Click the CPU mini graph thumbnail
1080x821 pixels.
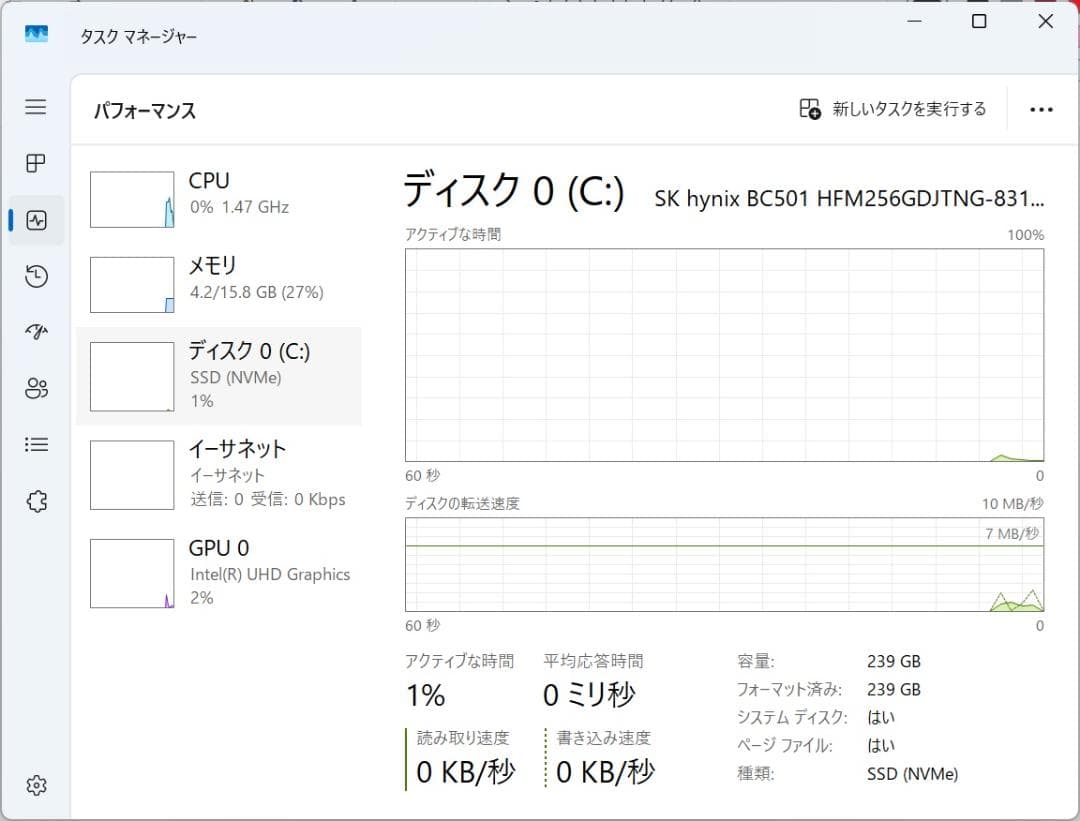tap(131, 198)
